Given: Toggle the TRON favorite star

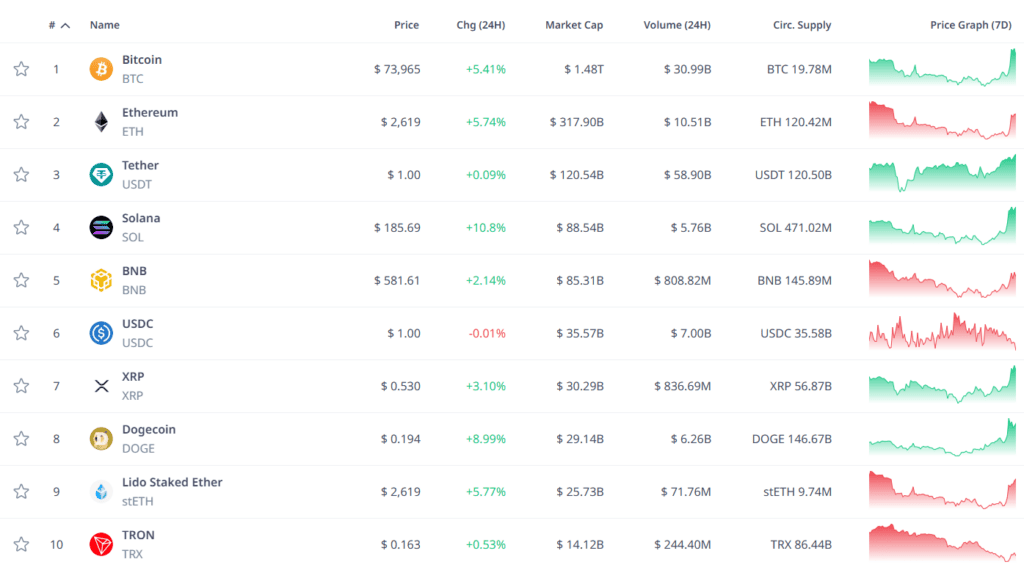Looking at the screenshot, I should (22, 545).
